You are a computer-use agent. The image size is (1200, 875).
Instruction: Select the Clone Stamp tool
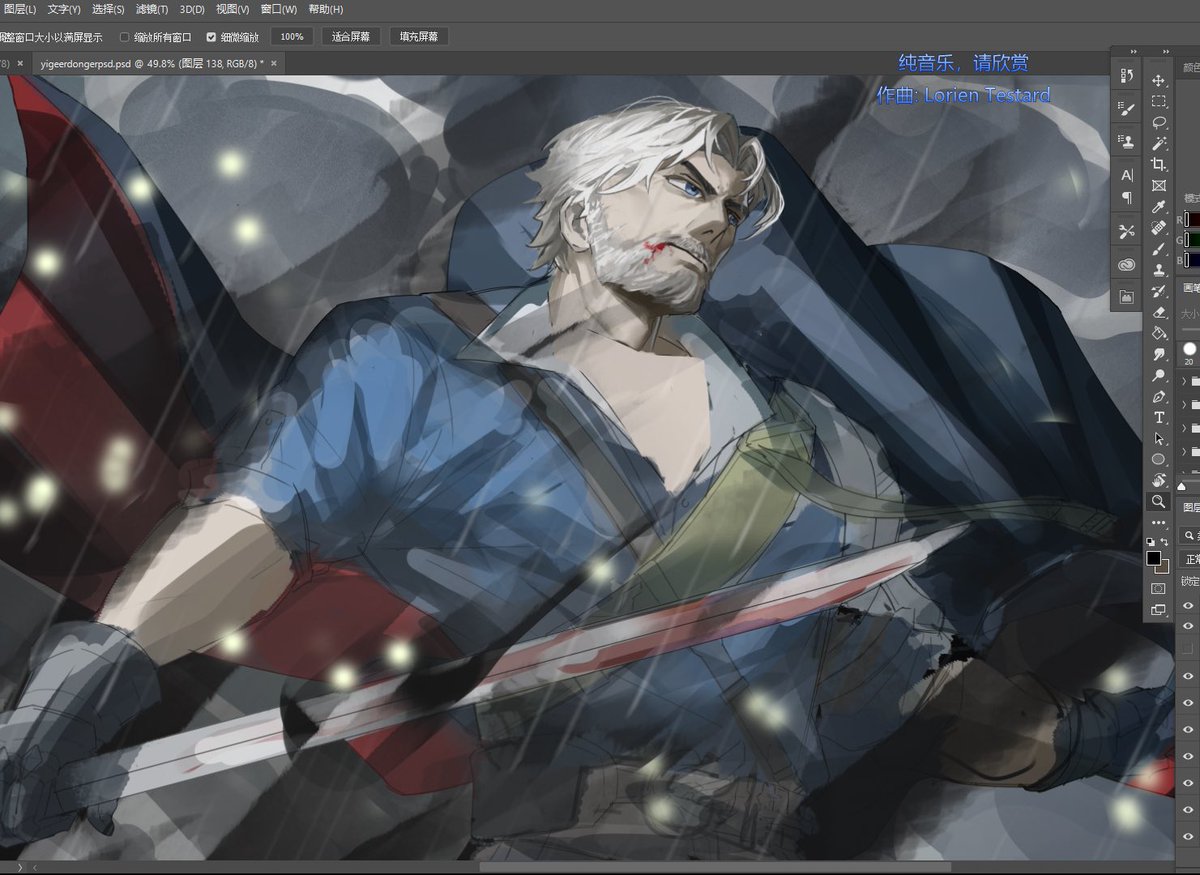[x=1159, y=270]
